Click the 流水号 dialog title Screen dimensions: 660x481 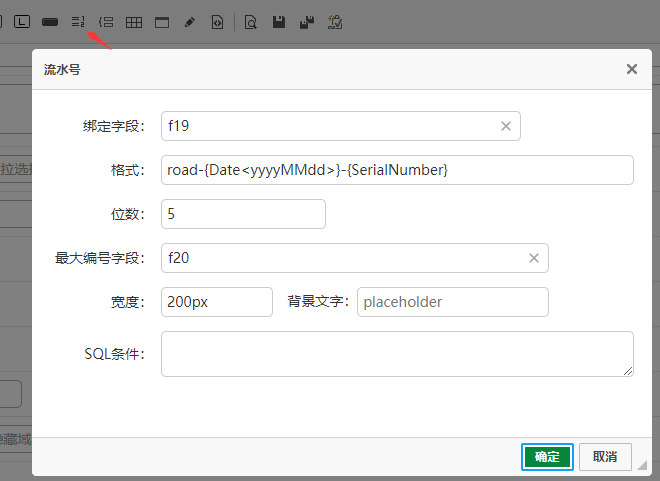tap(62, 69)
